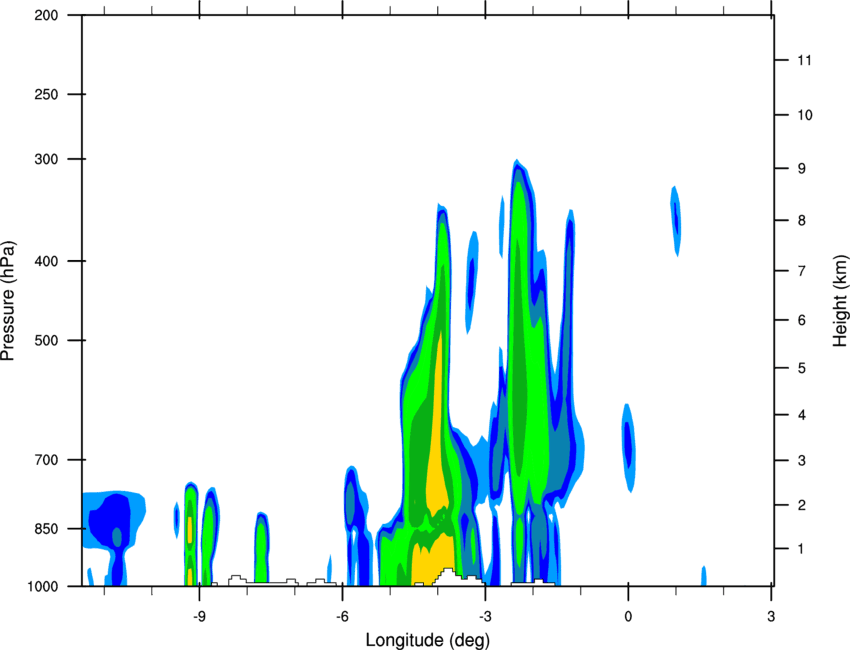Click the -9 longitude tick label
Viewport: 850px width, 650px height.
click(x=199, y=617)
